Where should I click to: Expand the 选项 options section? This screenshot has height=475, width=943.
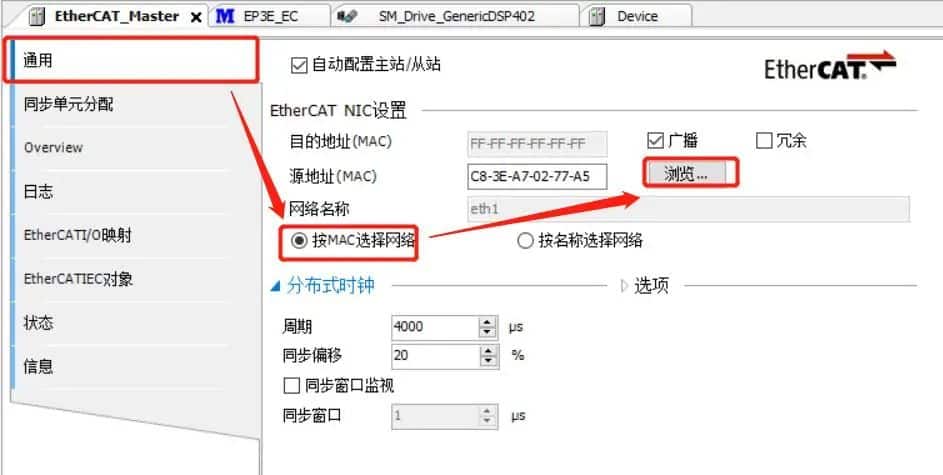point(624,286)
